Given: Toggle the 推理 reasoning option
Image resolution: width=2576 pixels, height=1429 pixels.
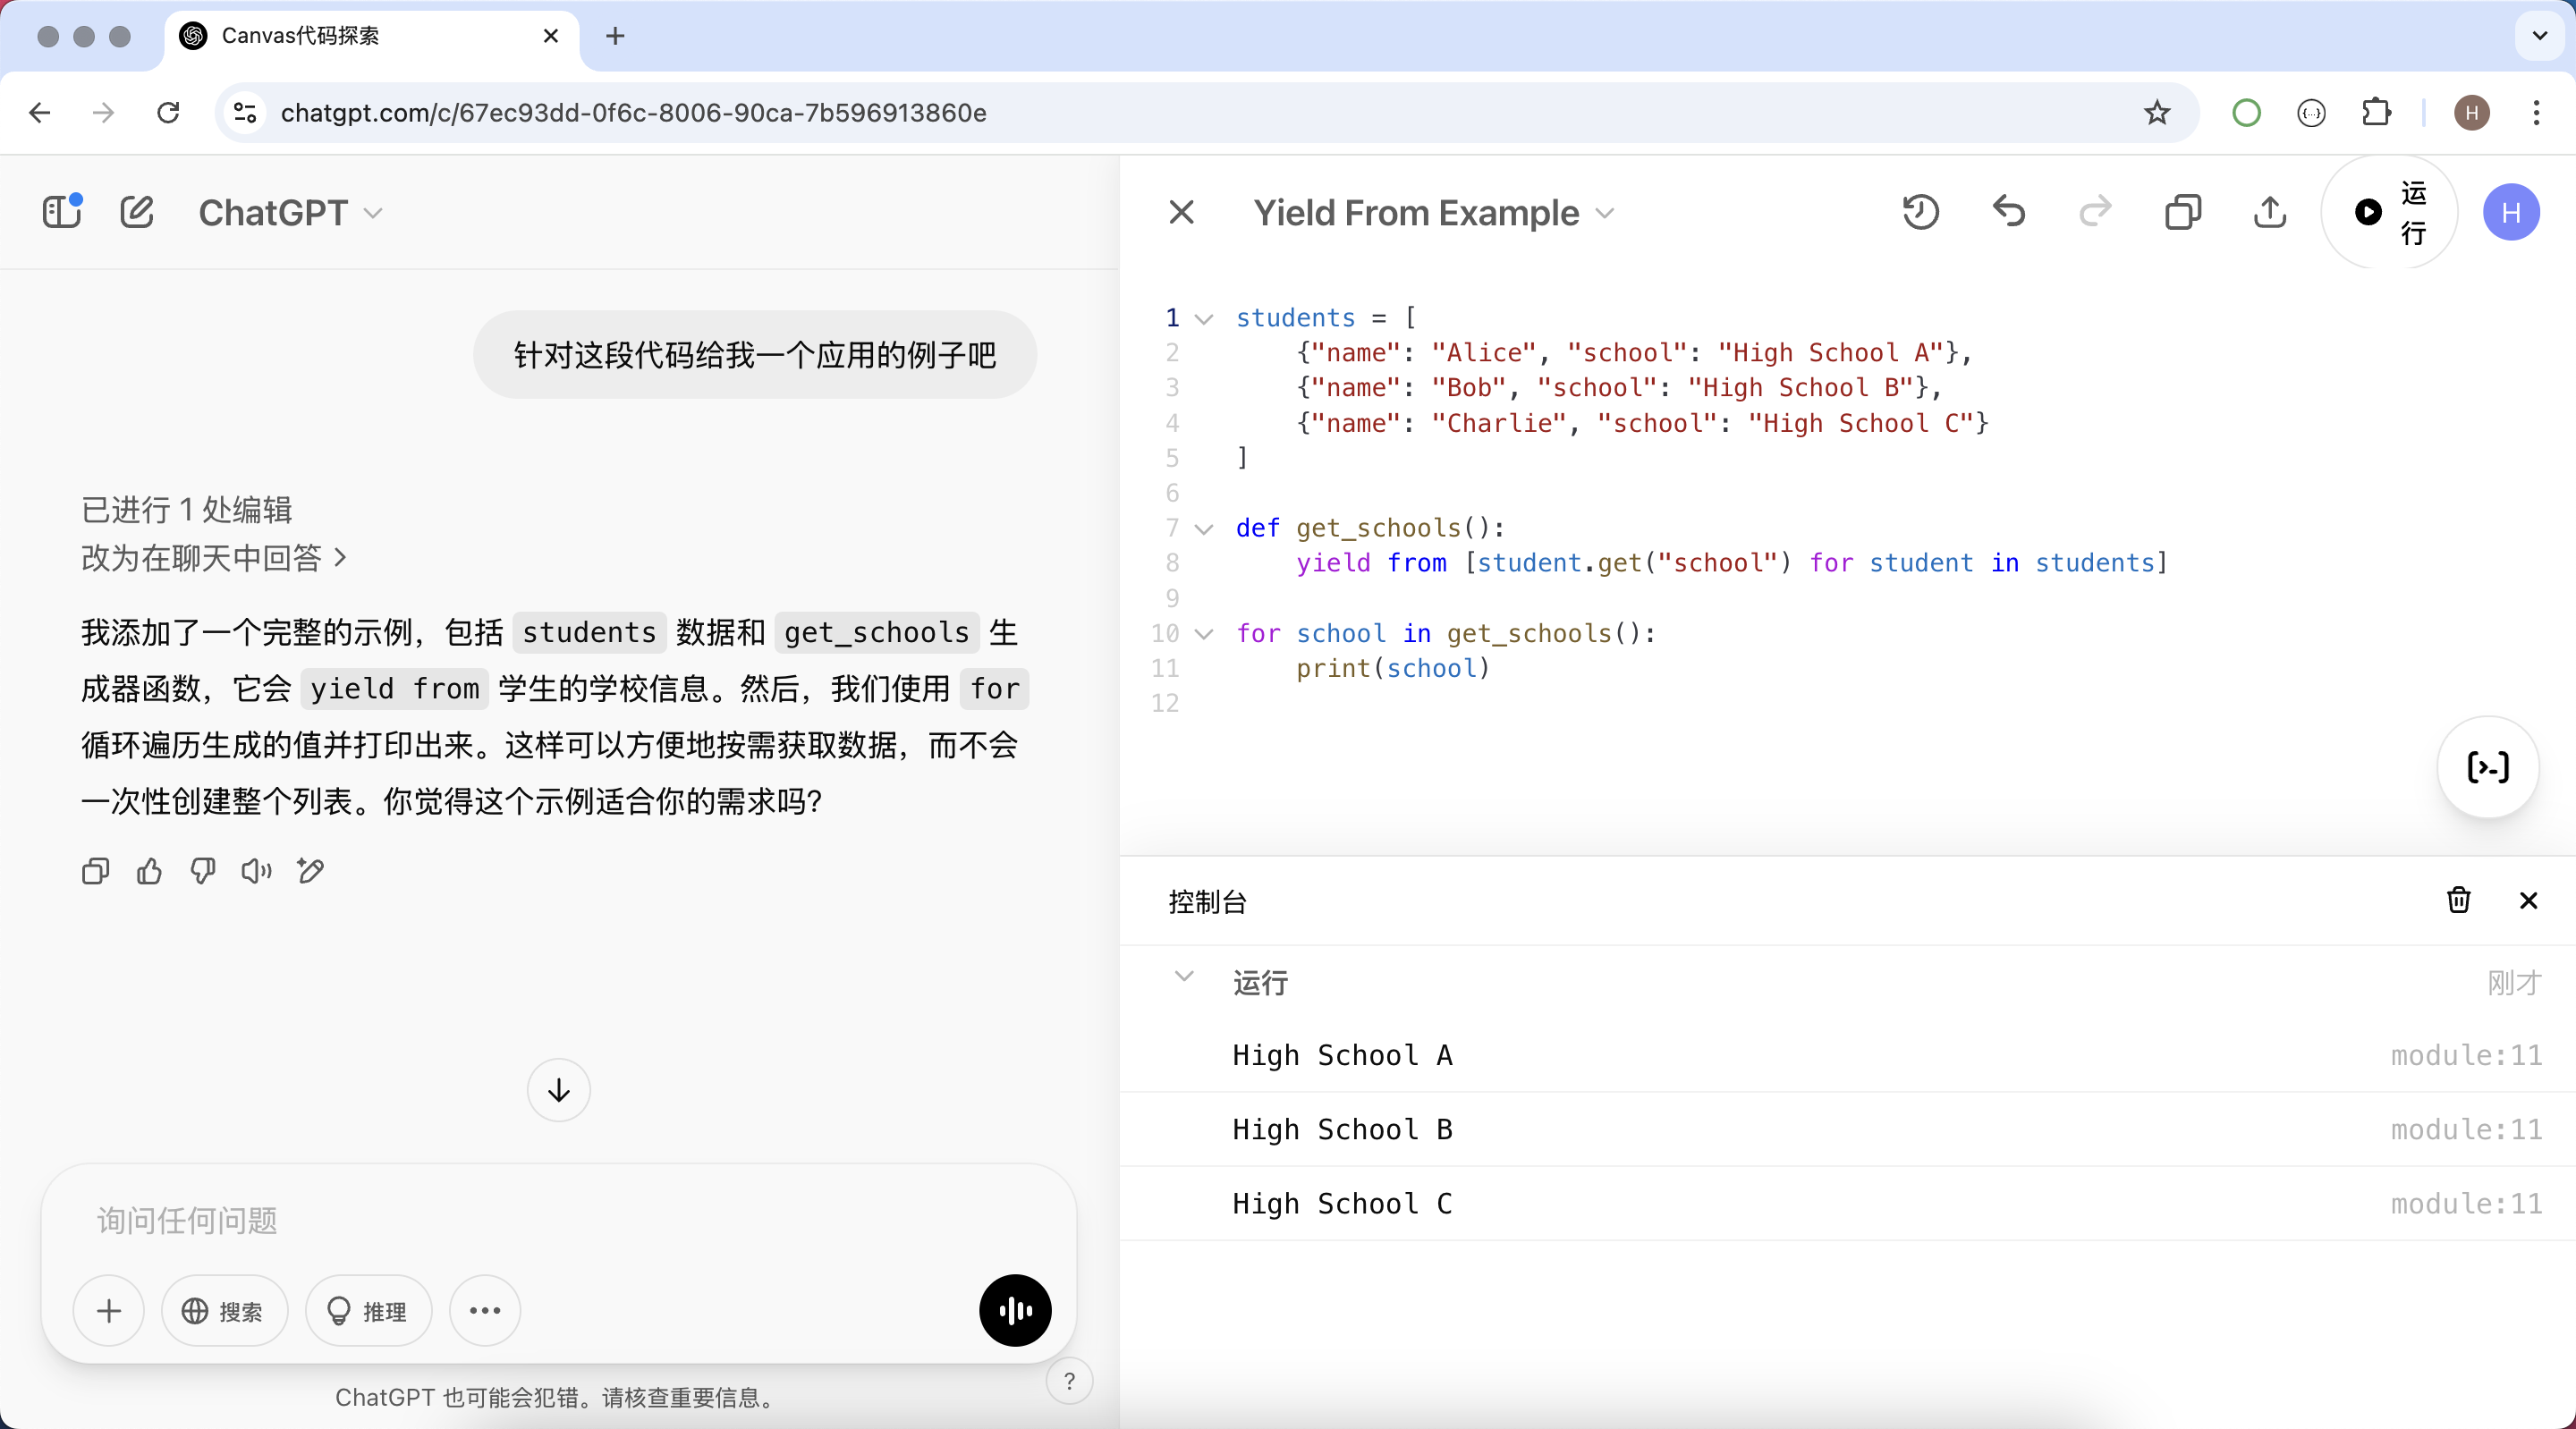Looking at the screenshot, I should click(x=368, y=1310).
